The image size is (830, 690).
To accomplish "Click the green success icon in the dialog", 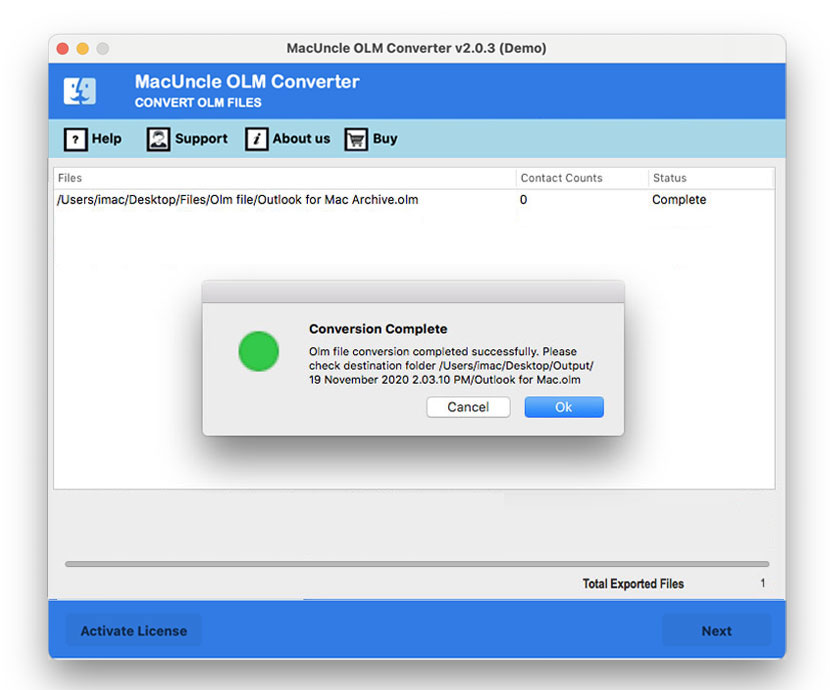I will point(259,352).
